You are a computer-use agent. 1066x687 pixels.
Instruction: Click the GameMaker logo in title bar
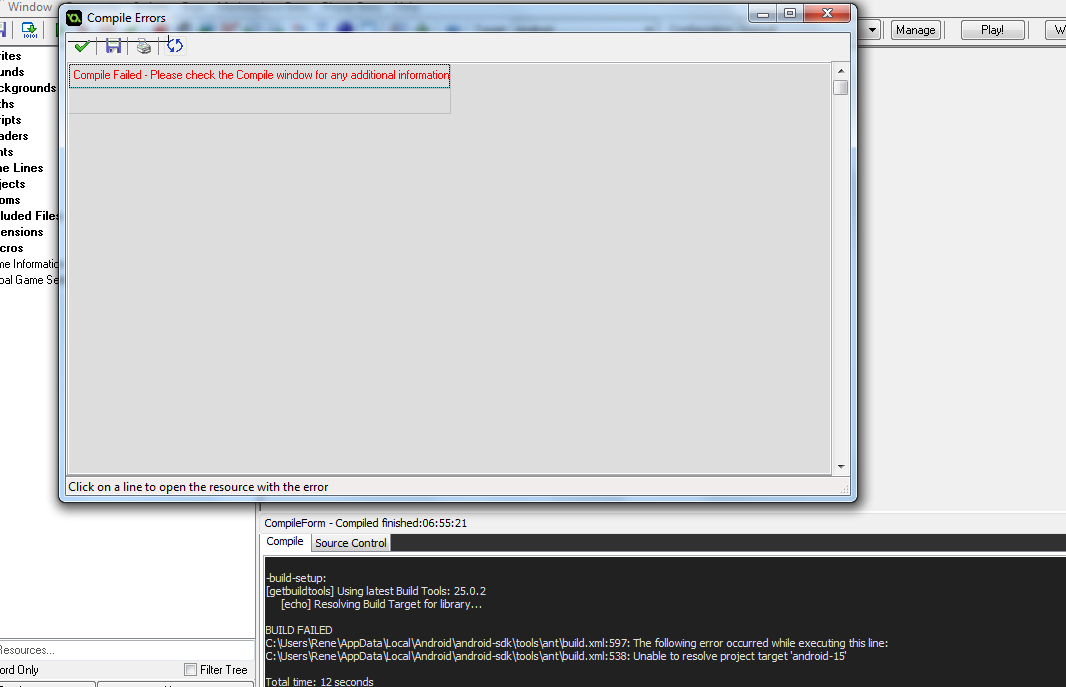coord(74,17)
